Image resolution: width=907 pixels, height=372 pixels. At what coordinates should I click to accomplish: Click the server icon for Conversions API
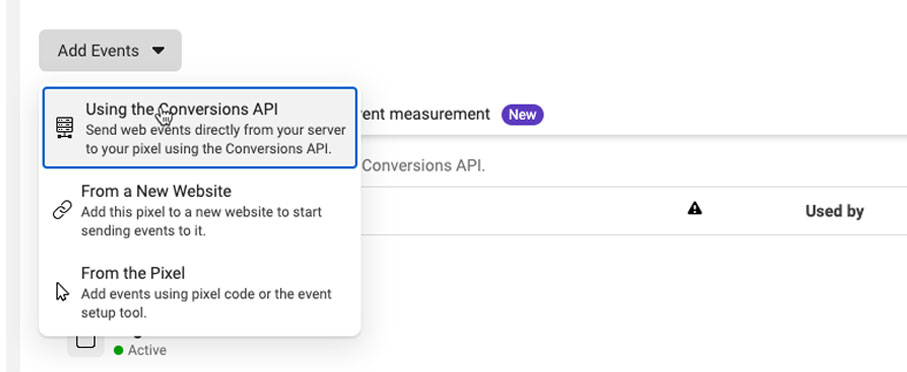(65, 128)
